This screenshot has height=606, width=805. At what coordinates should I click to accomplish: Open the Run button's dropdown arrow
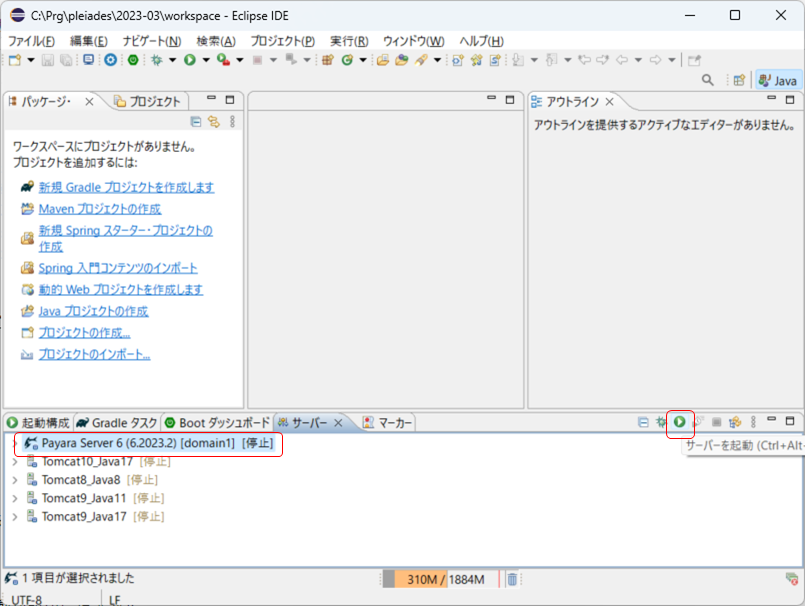tap(206, 60)
